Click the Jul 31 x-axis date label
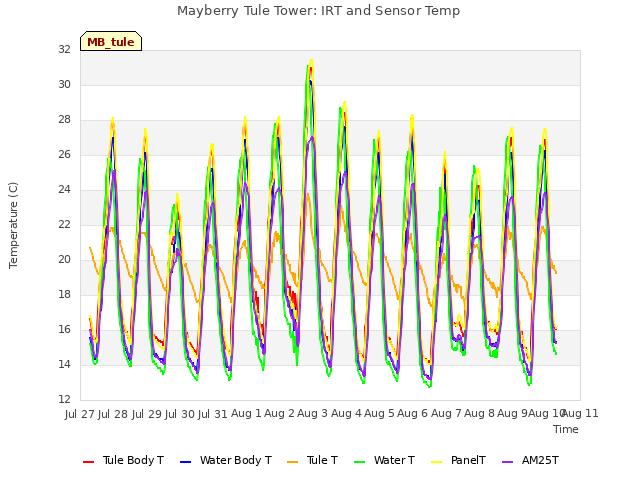Viewport: 640px width, 480px height. click(x=213, y=414)
